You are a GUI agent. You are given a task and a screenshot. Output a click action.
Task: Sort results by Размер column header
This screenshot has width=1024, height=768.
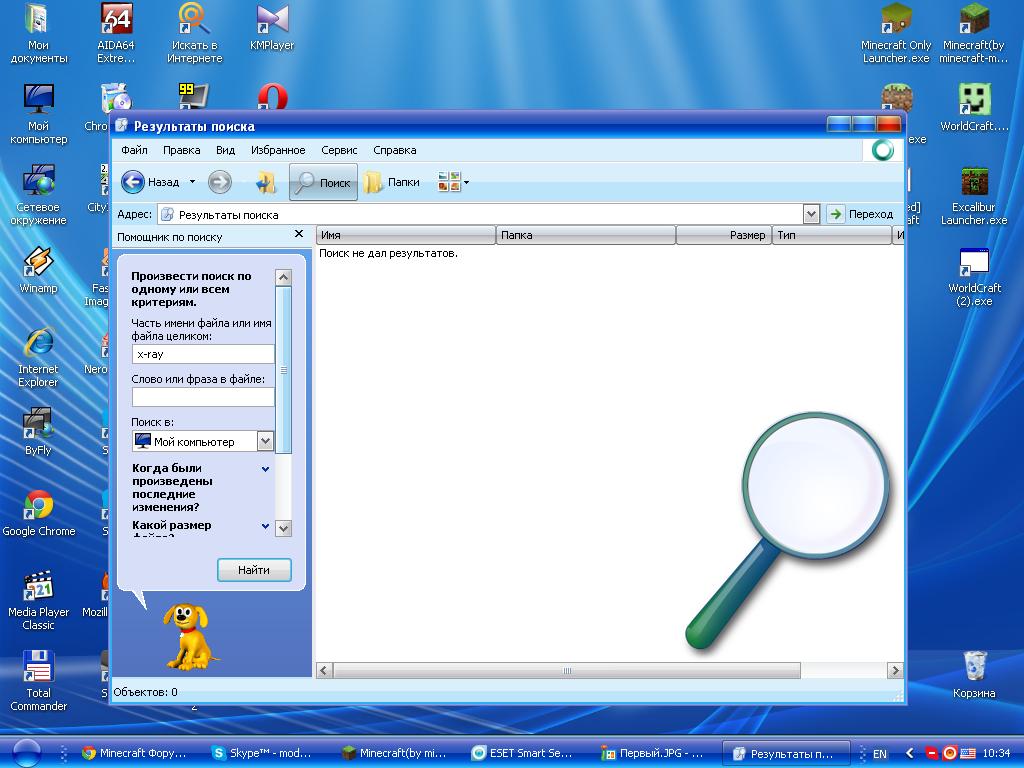coord(724,235)
